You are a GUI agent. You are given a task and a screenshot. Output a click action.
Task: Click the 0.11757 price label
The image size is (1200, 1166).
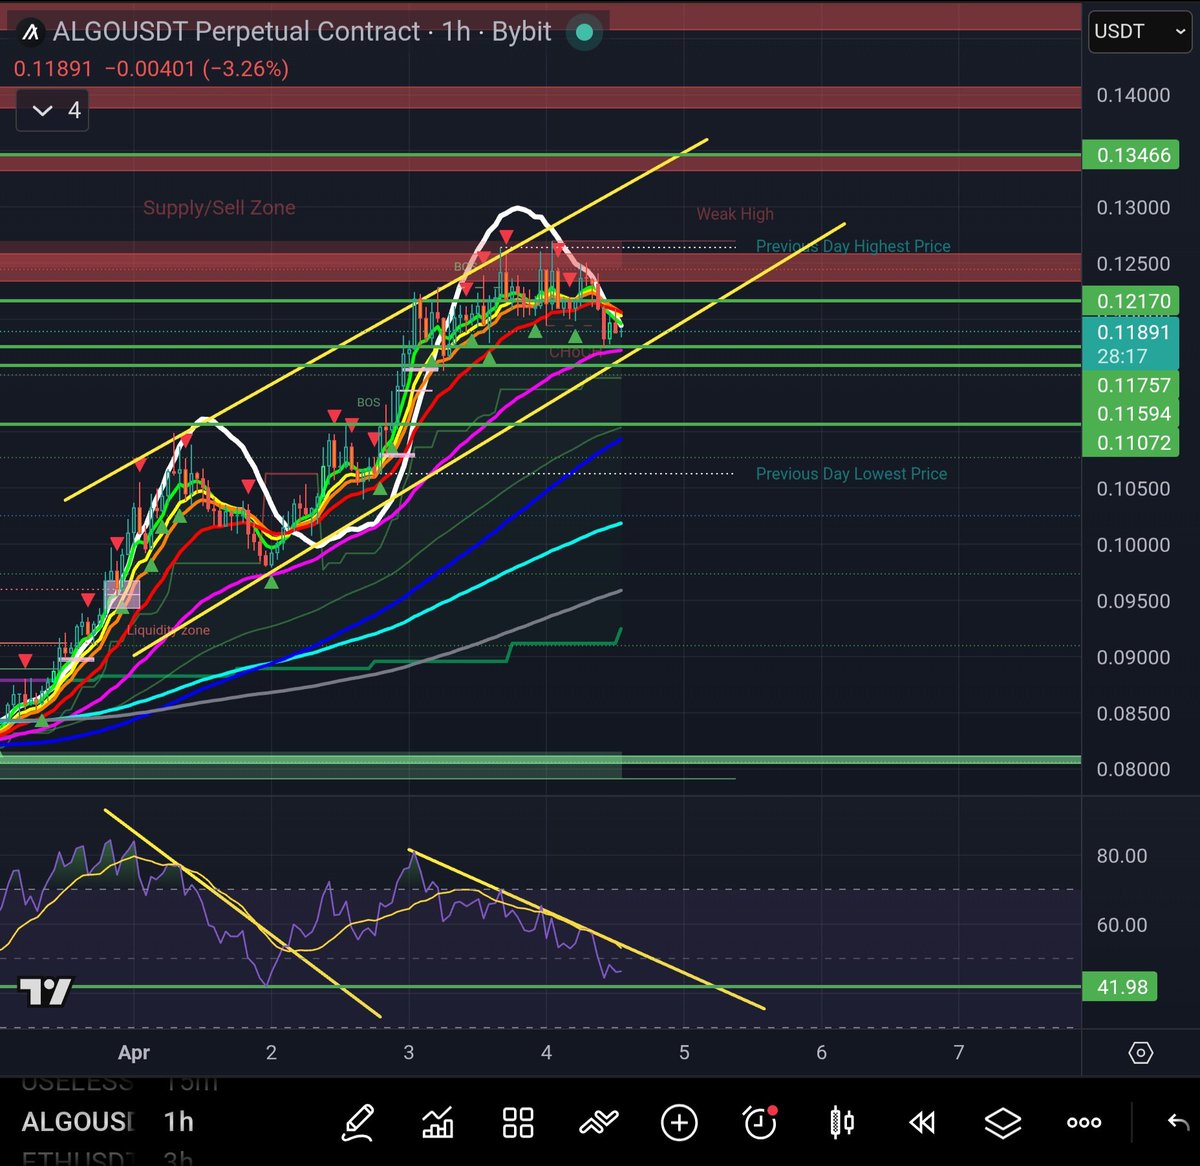point(1132,385)
